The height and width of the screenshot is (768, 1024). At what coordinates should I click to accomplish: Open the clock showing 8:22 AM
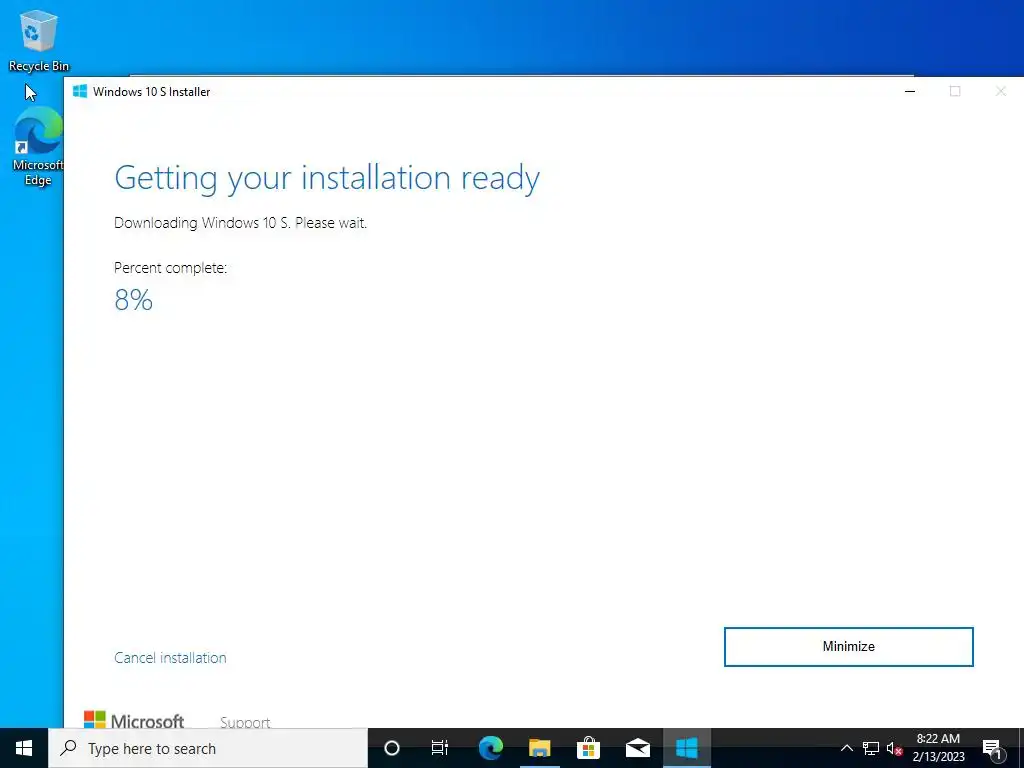tap(938, 748)
